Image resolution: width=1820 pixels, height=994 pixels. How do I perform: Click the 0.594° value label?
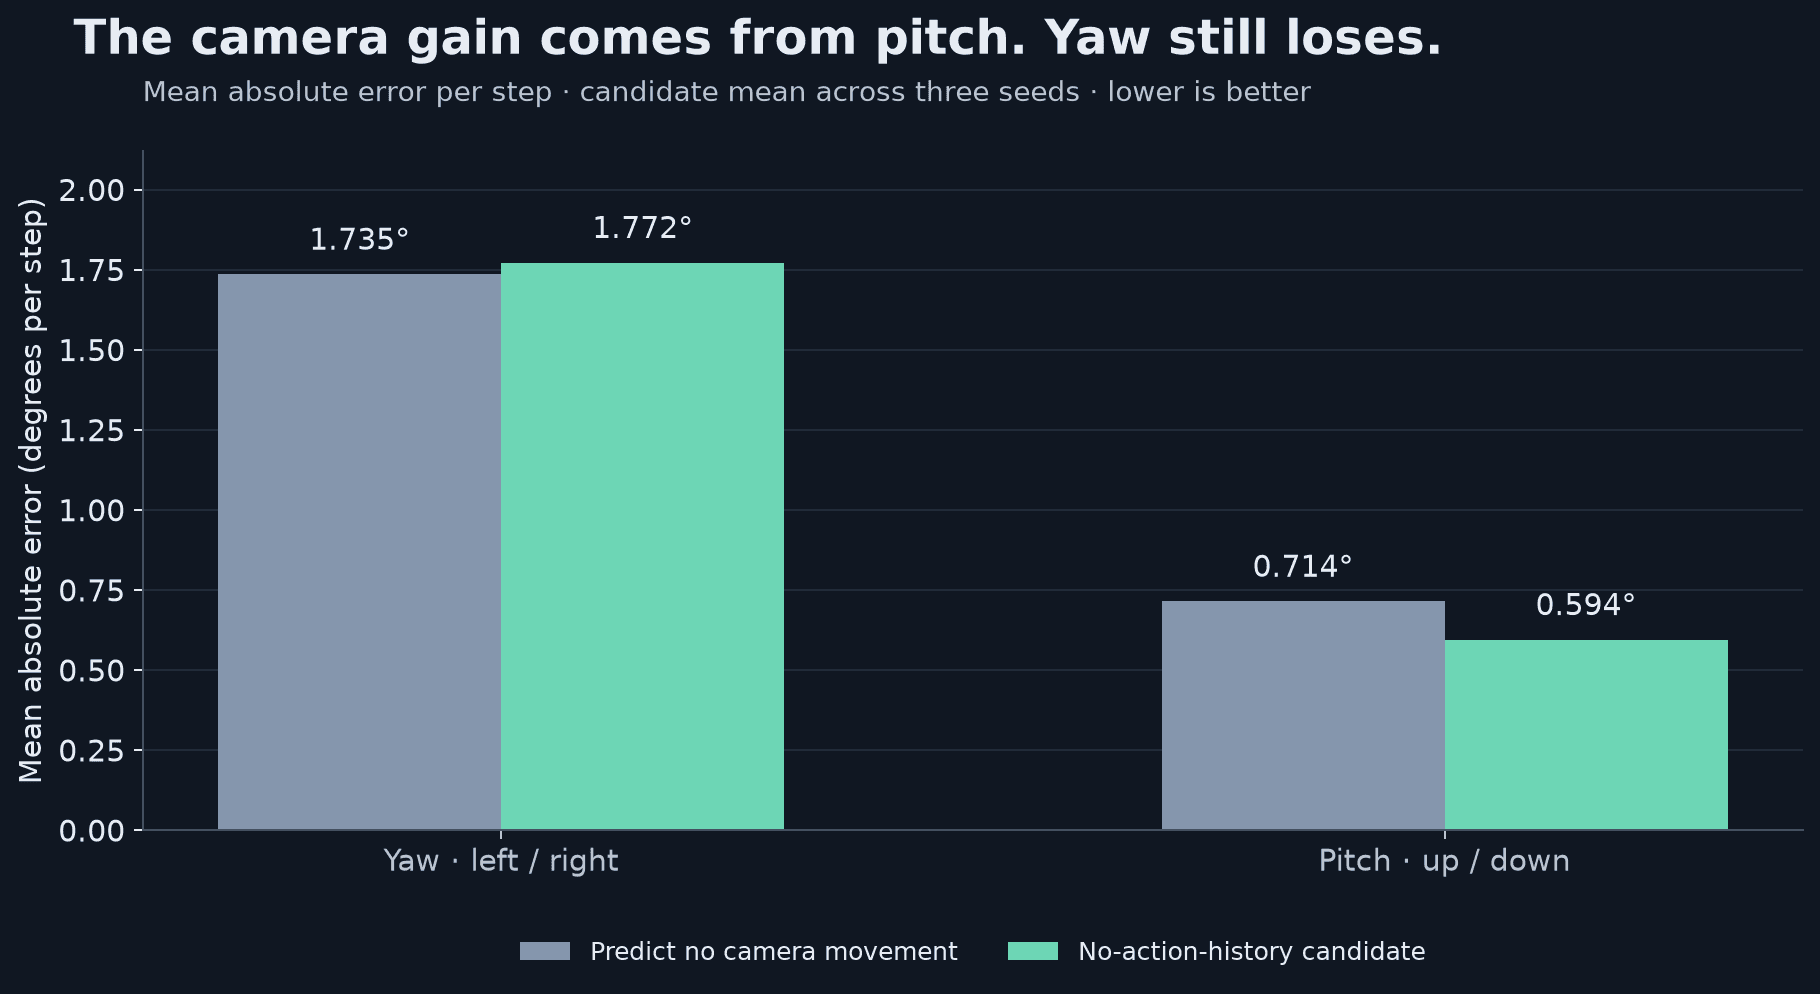(x=1586, y=605)
